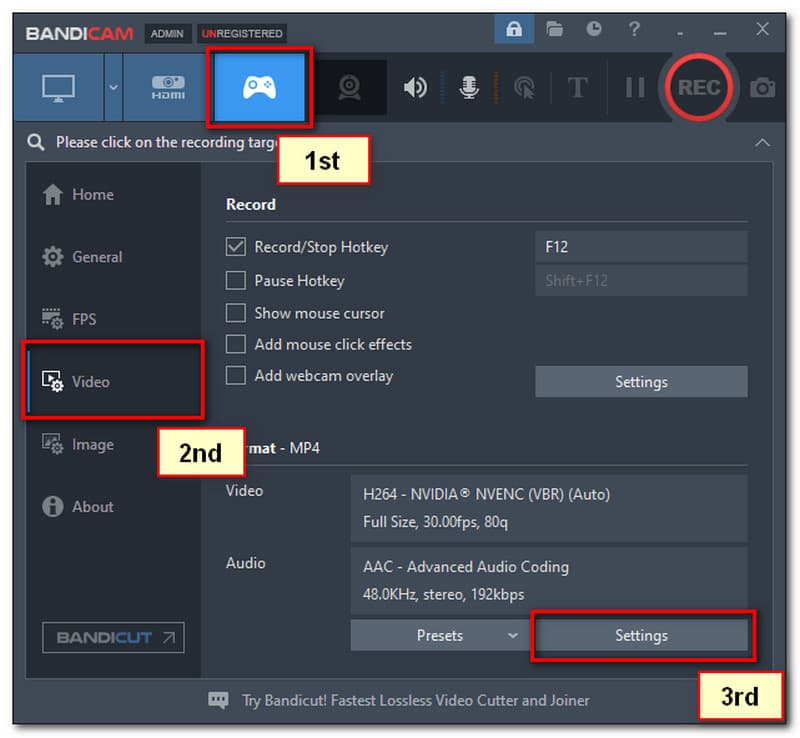Enable Pause Hotkey checkbox

(x=235, y=280)
